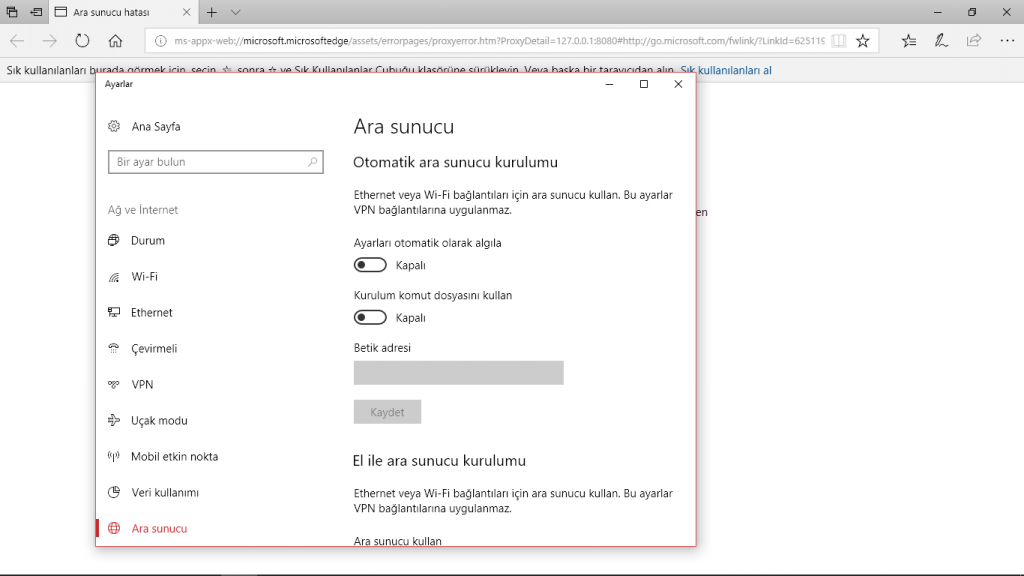1024x576 pixels.
Task: Show the tab list dropdown chevron
Action: click(x=236, y=12)
